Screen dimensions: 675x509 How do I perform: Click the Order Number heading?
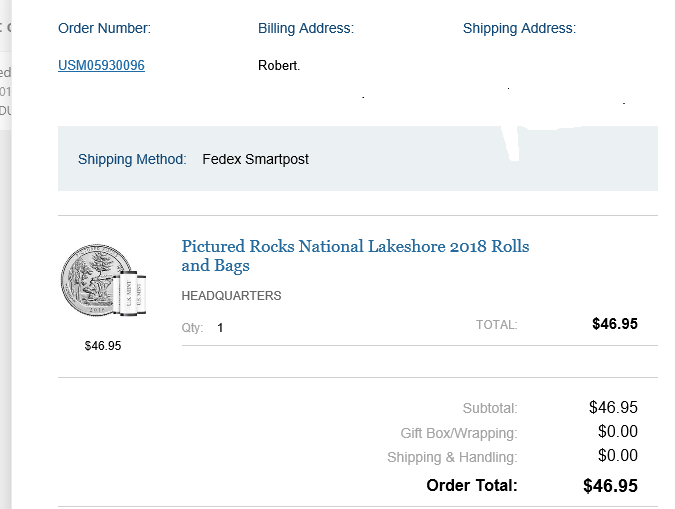pyautogui.click(x=104, y=28)
